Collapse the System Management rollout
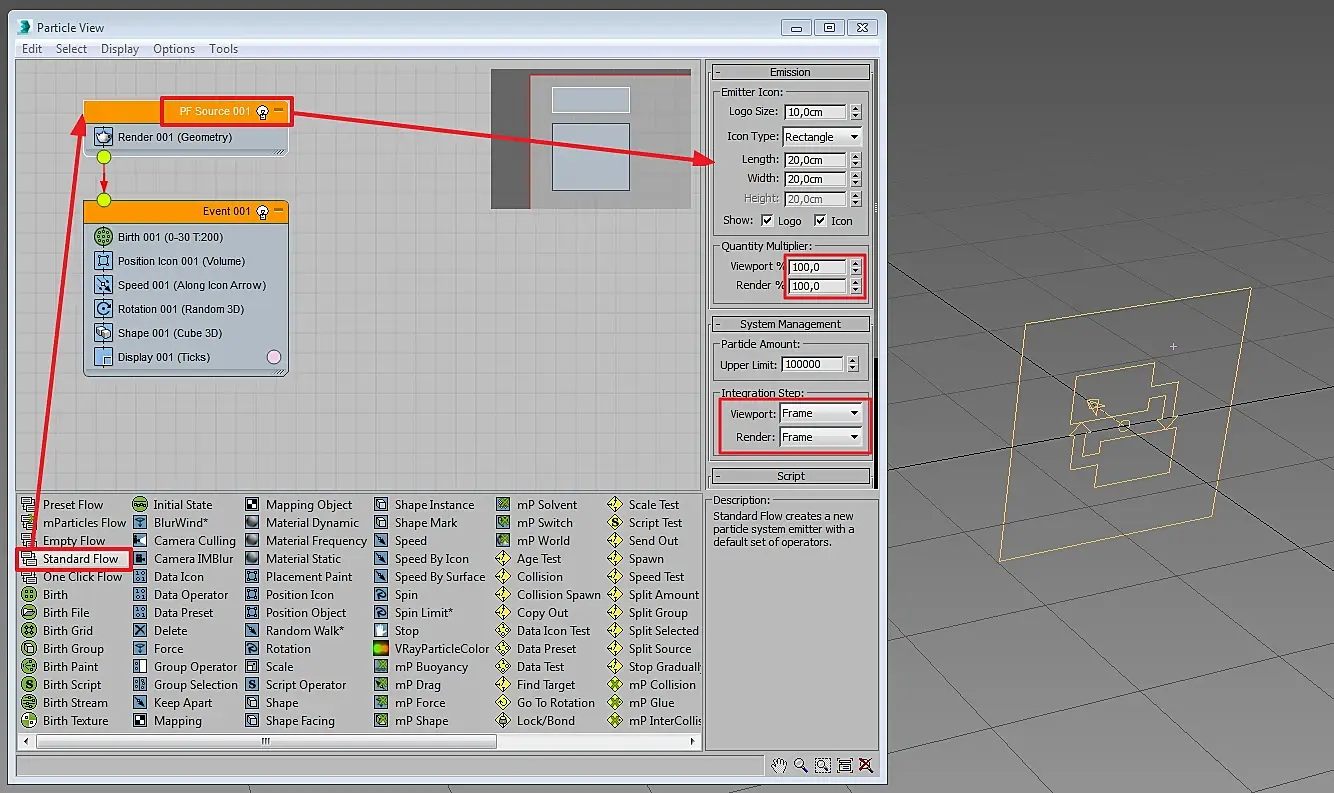This screenshot has height=793, width=1334. (x=789, y=324)
